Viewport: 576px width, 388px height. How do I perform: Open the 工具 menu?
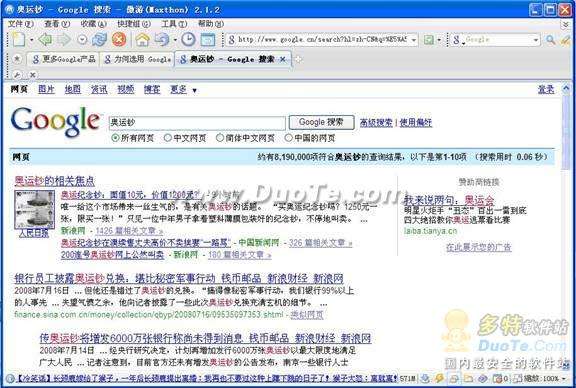tap(174, 24)
